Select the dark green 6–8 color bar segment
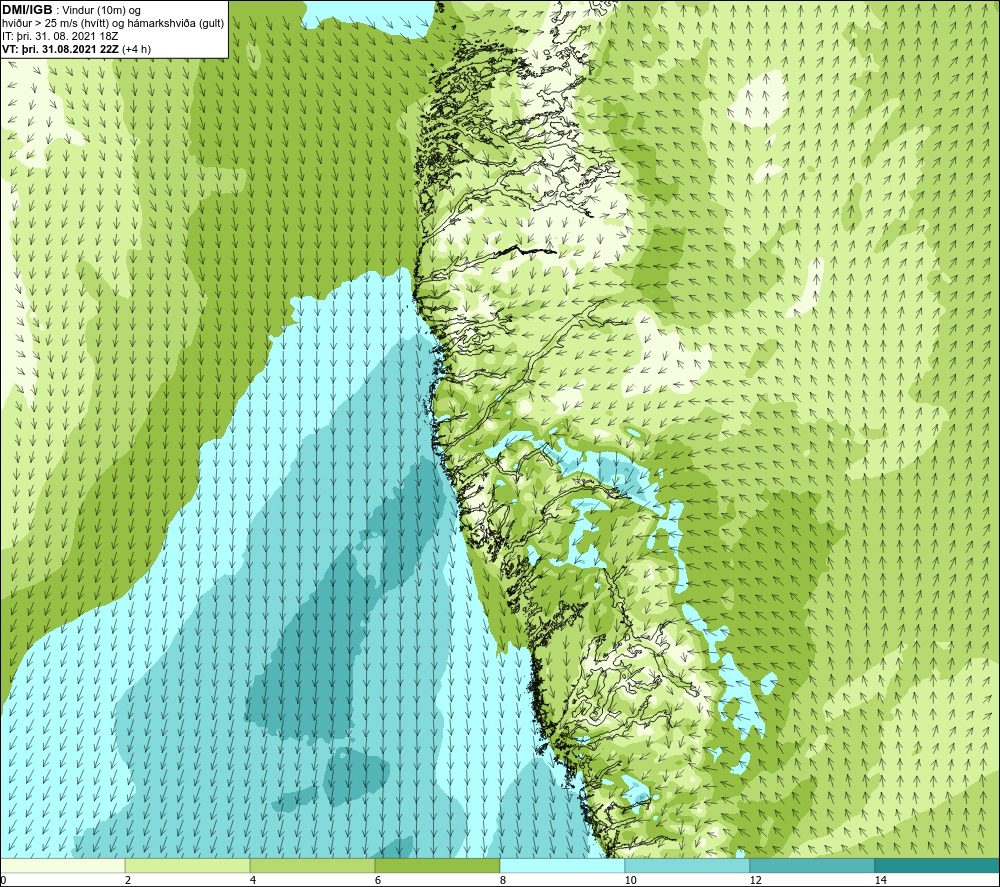Viewport: 1000px width, 887px height. [x=438, y=865]
